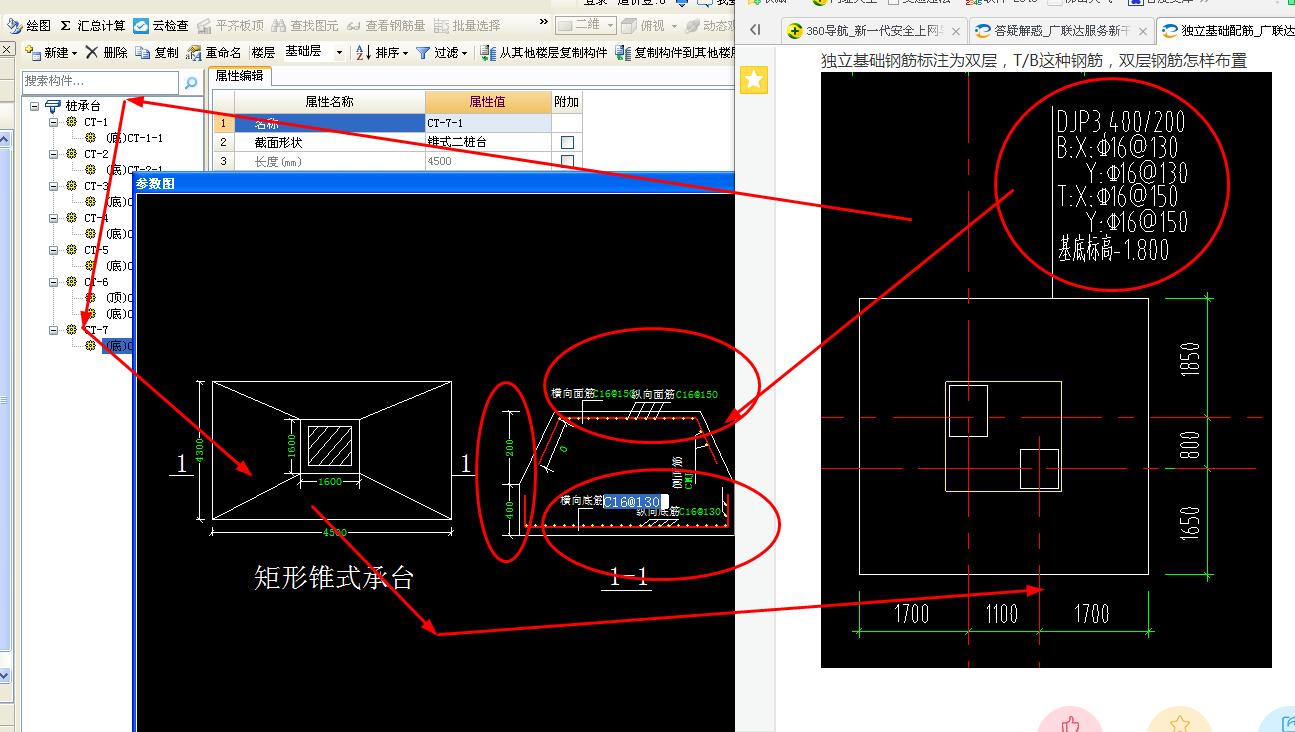Click the 属性值 column header
The width and height of the screenshot is (1295, 732).
(488, 102)
